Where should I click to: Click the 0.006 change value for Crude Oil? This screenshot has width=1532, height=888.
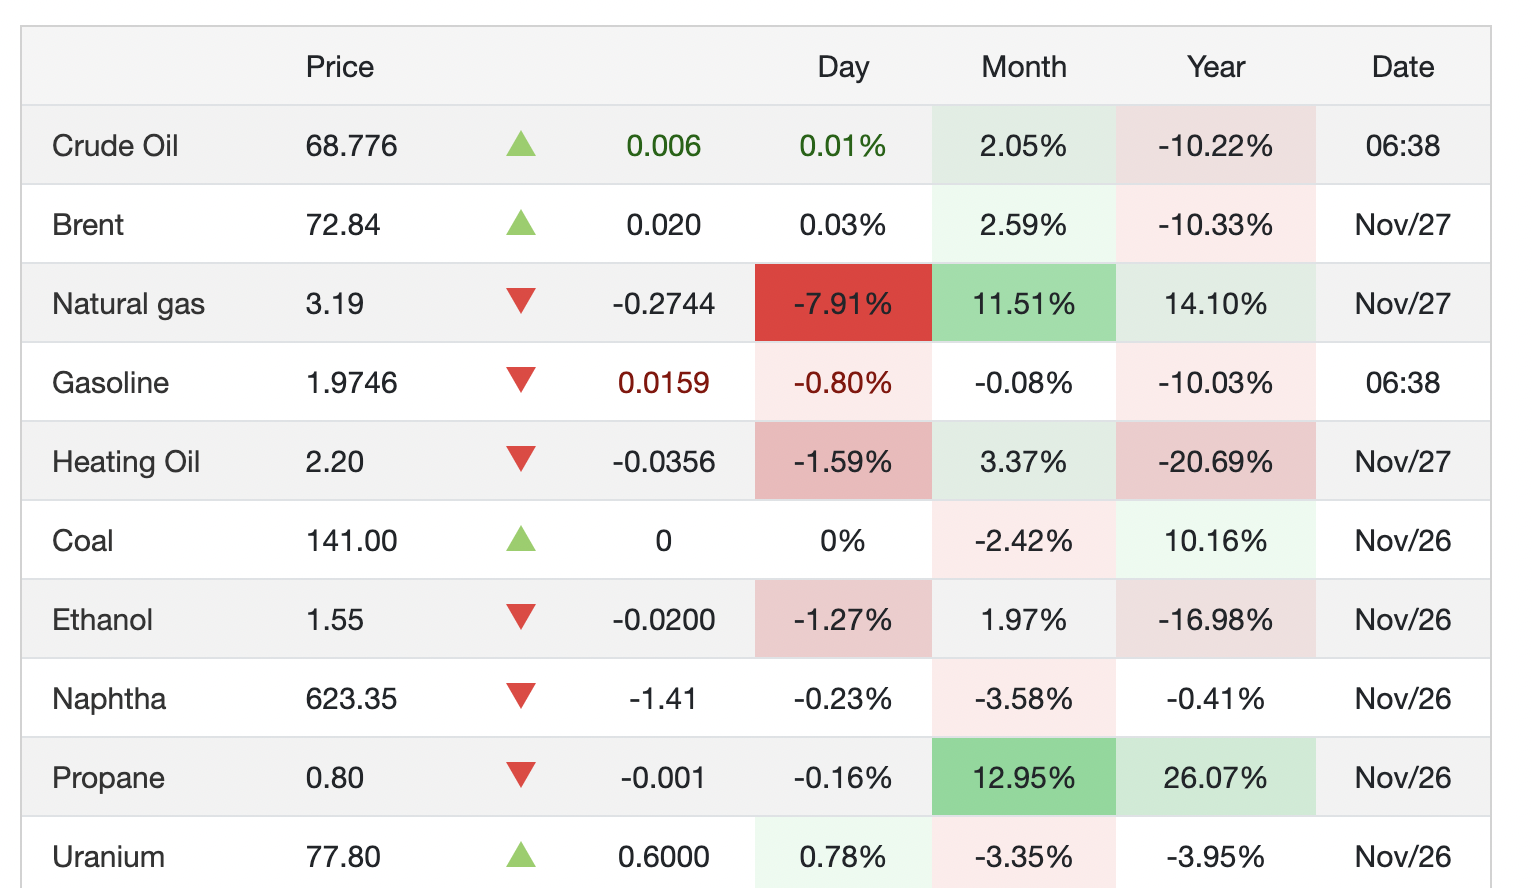[663, 146]
